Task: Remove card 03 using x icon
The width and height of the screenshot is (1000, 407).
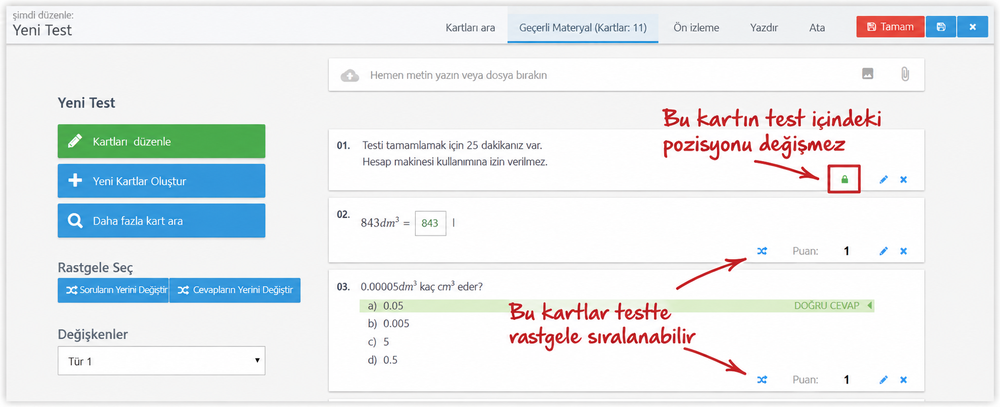Action: (903, 380)
